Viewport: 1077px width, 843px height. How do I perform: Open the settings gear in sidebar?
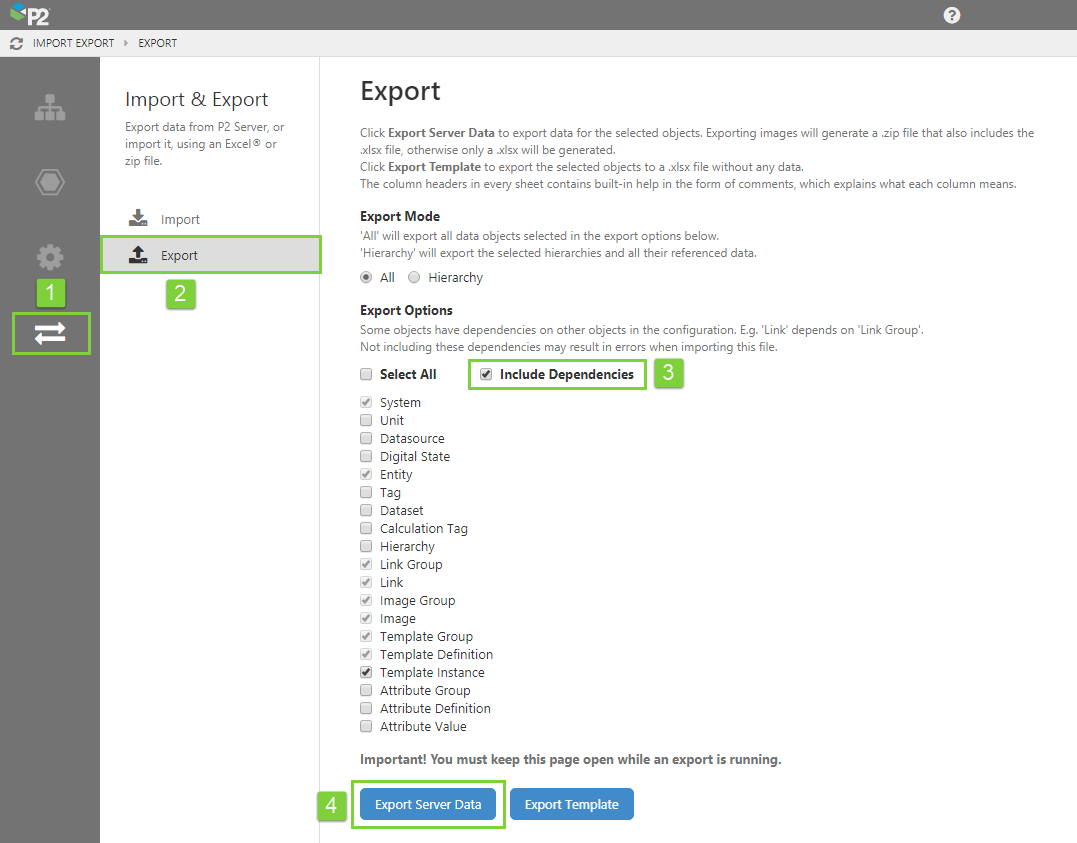pos(50,257)
